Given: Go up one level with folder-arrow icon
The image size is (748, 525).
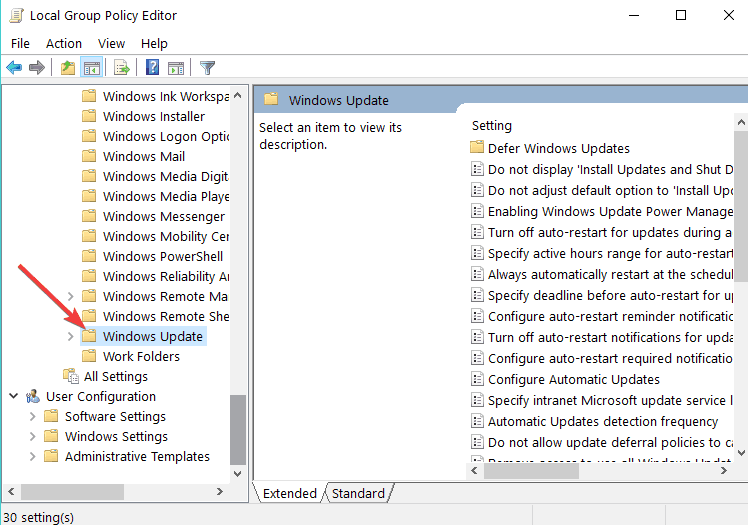Looking at the screenshot, I should (68, 68).
